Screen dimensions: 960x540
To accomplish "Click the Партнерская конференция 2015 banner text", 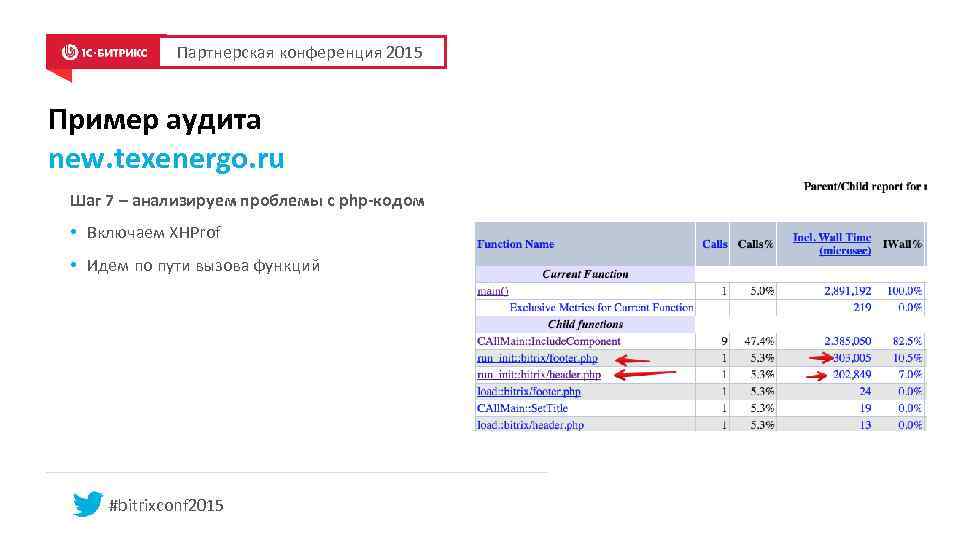I will coord(299,53).
